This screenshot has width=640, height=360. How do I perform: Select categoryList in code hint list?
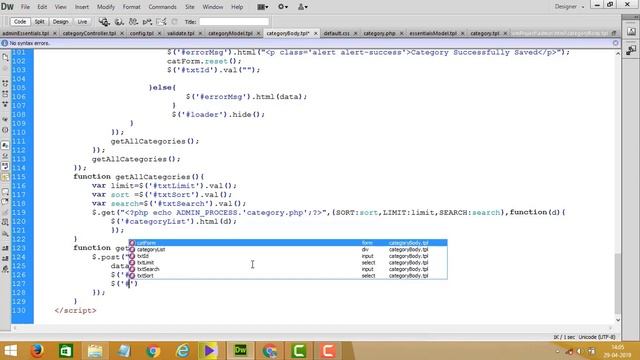[288, 249]
